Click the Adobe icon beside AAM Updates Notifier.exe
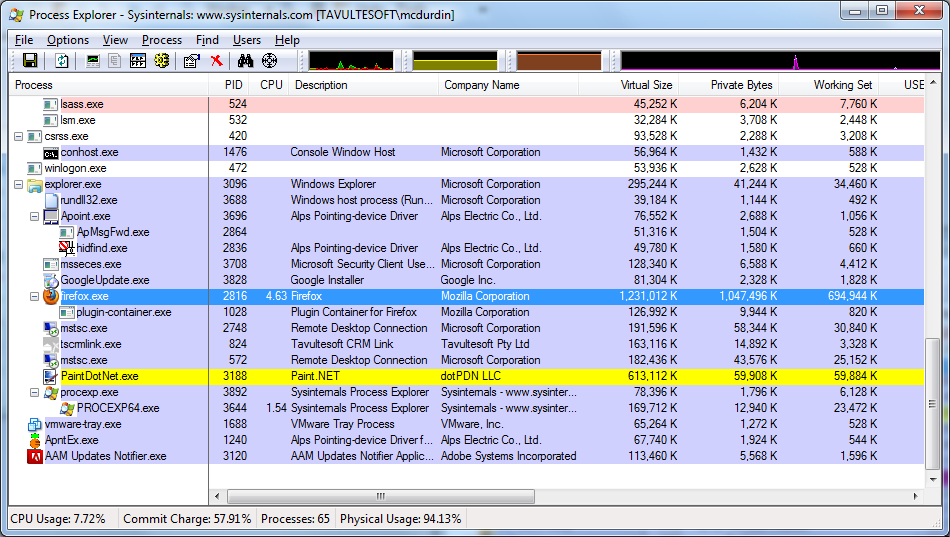 point(35,456)
